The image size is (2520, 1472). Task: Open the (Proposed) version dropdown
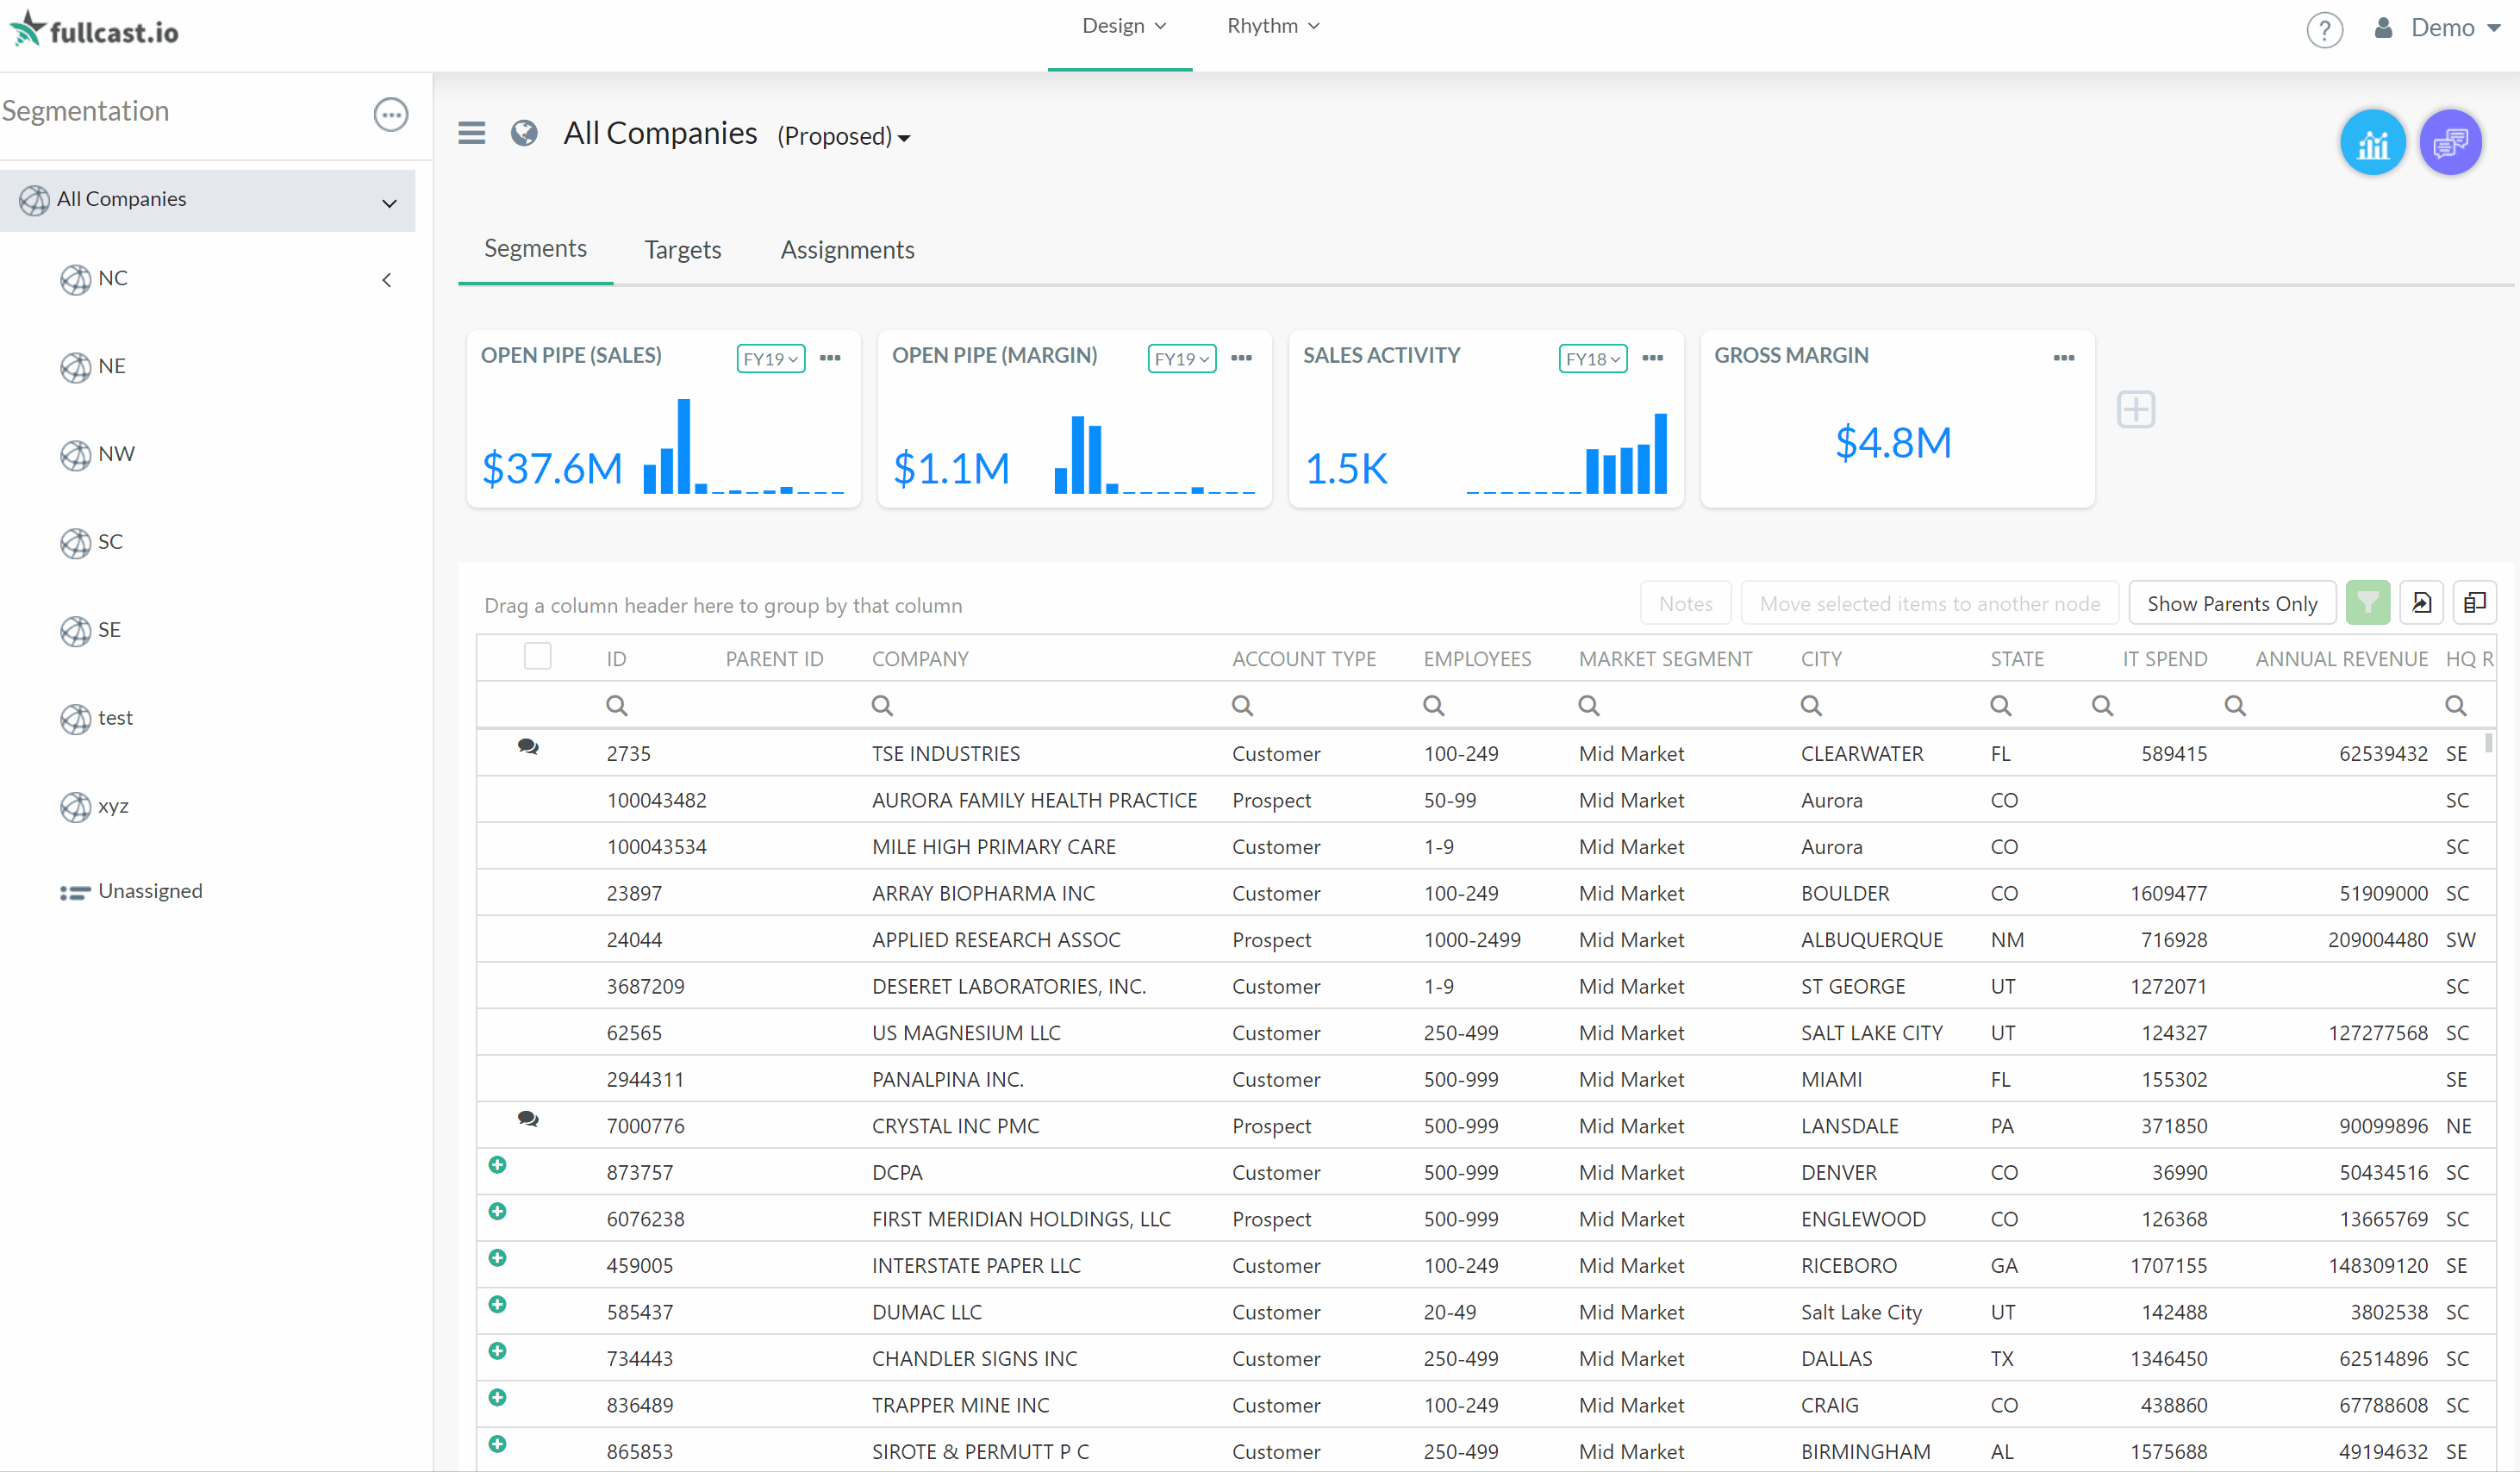tap(843, 136)
